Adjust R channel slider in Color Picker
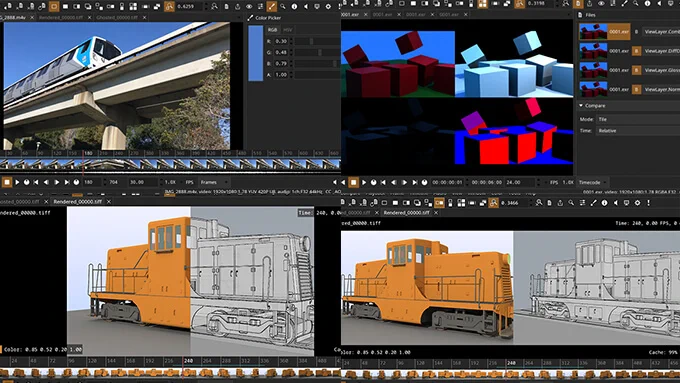 pyautogui.click(x=317, y=41)
